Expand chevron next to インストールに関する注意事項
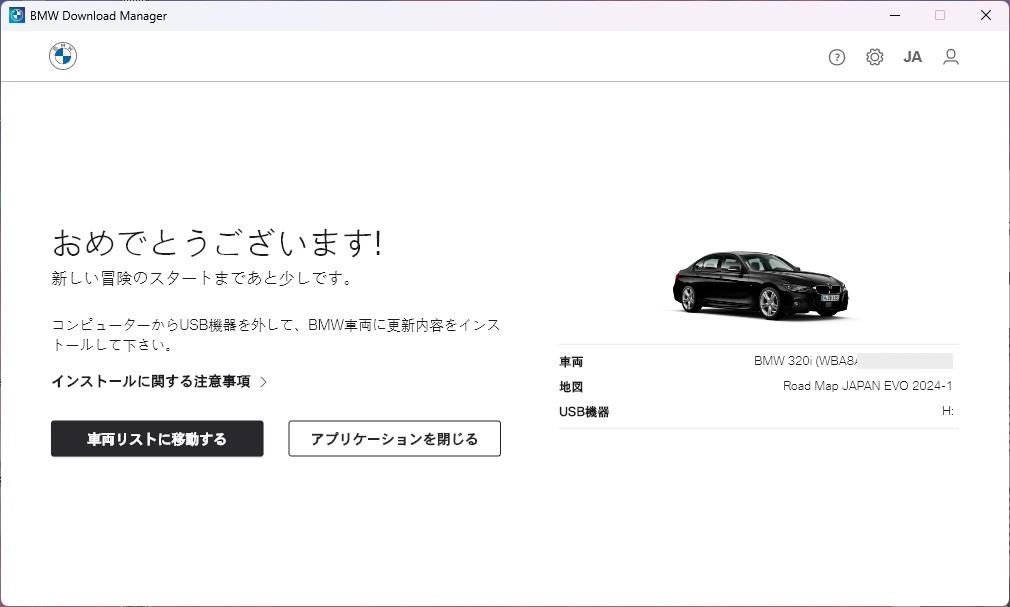The width and height of the screenshot is (1010, 607). (x=263, y=382)
